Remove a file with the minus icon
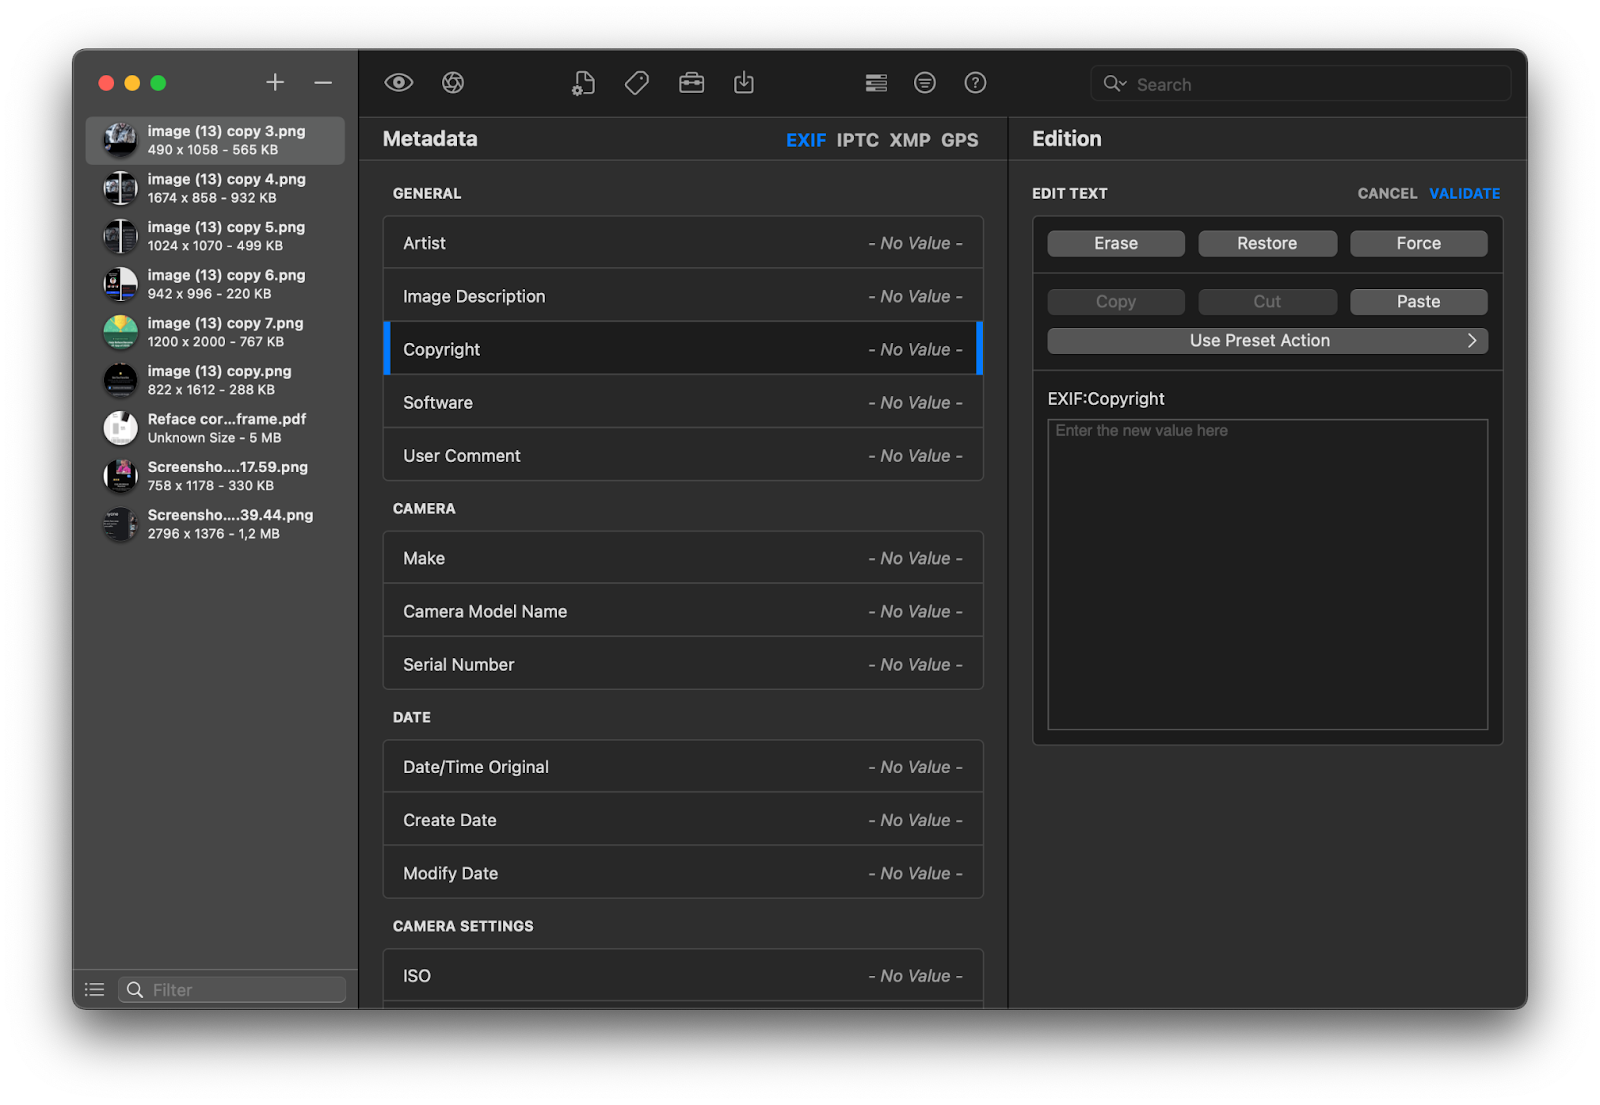1600x1105 pixels. point(323,82)
